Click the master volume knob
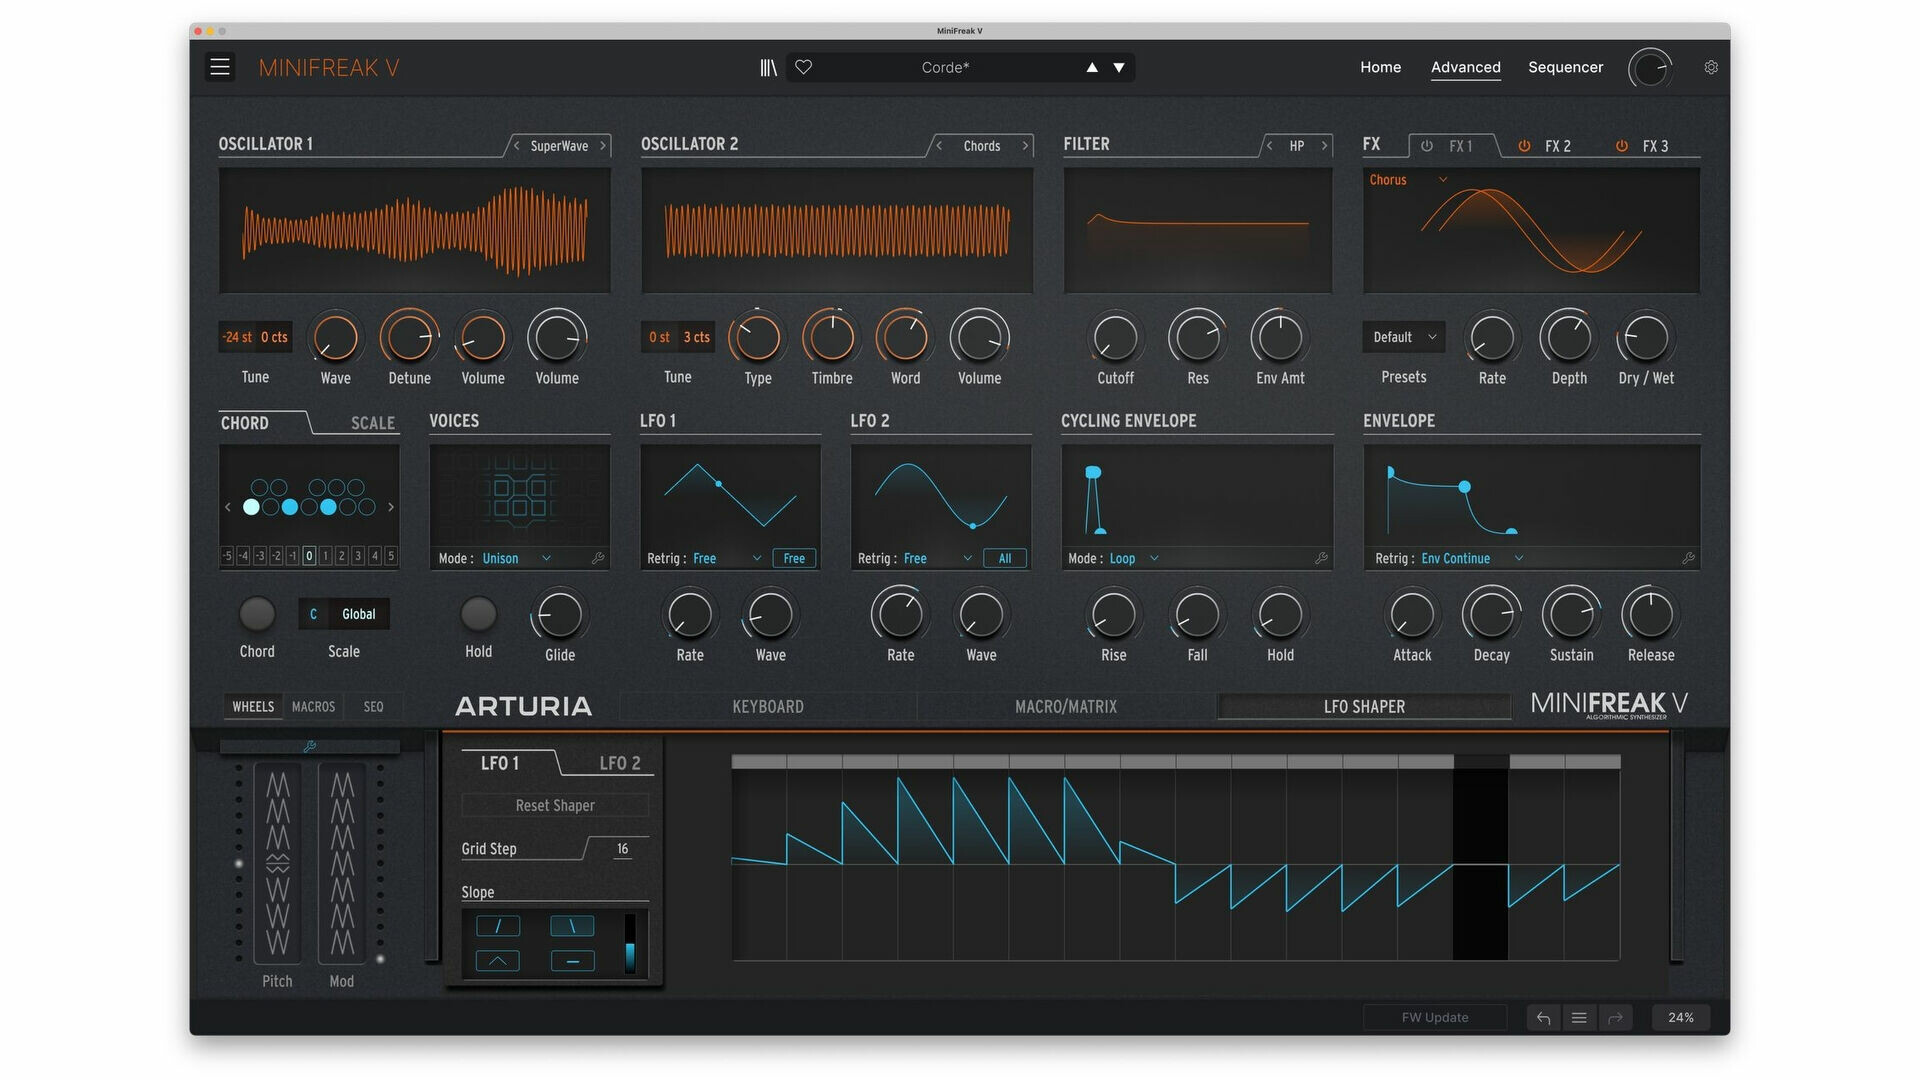Viewport: 1920px width, 1080px height. (1649, 68)
